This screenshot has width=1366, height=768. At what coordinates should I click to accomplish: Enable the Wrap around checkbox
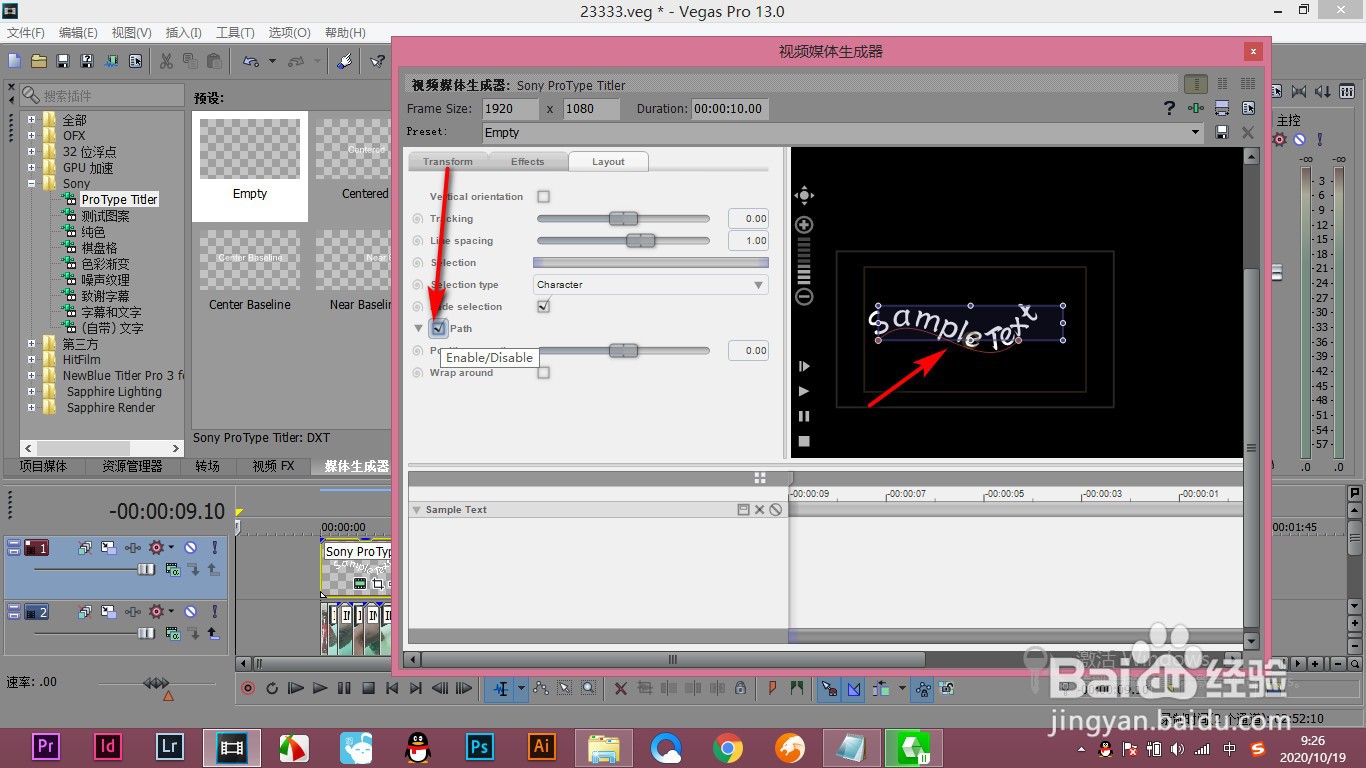point(543,373)
